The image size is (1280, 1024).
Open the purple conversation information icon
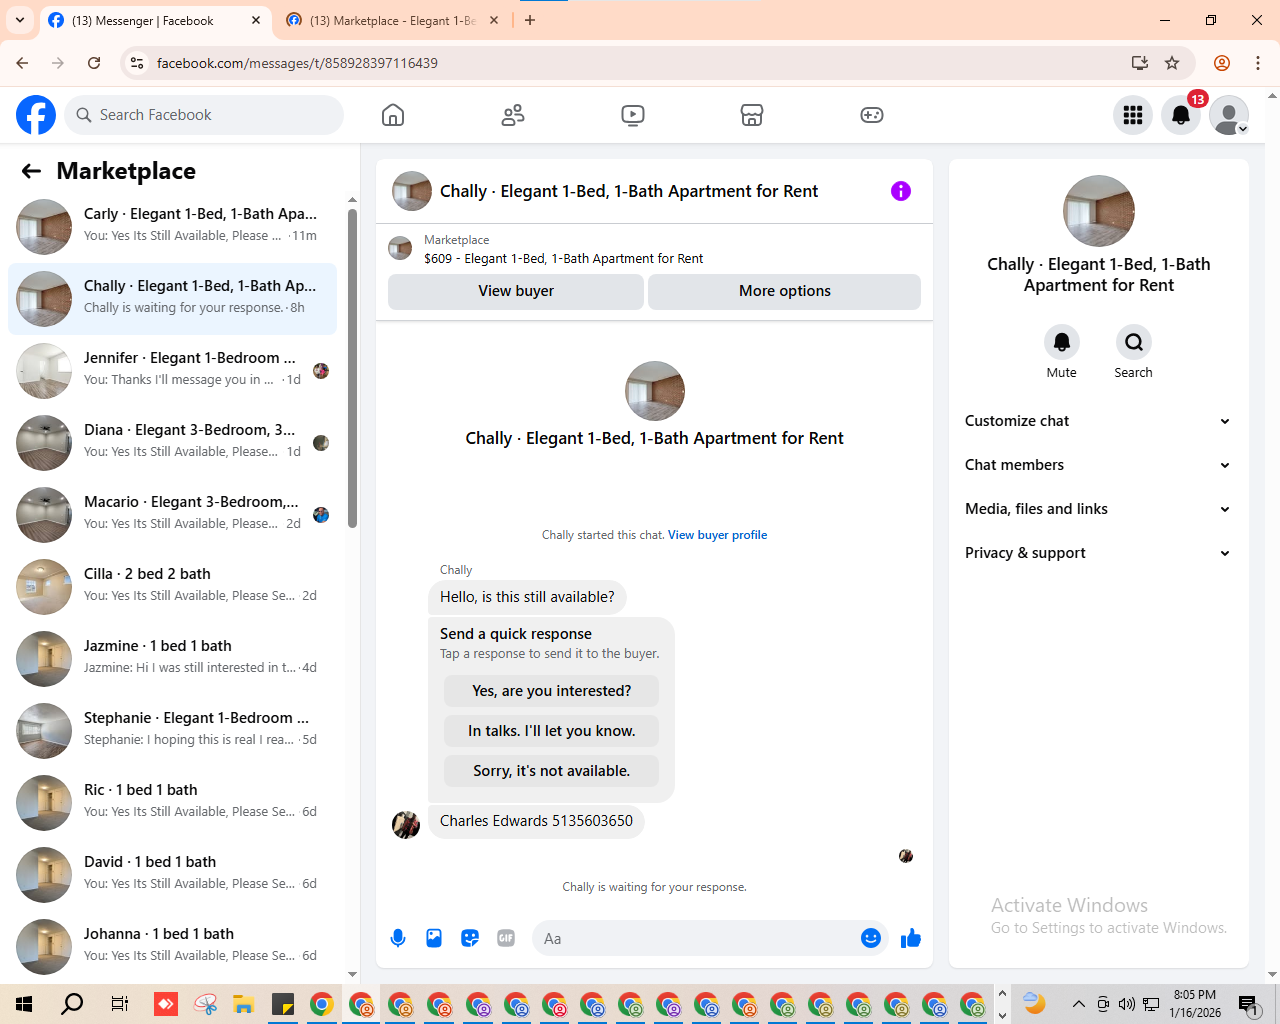tap(901, 191)
